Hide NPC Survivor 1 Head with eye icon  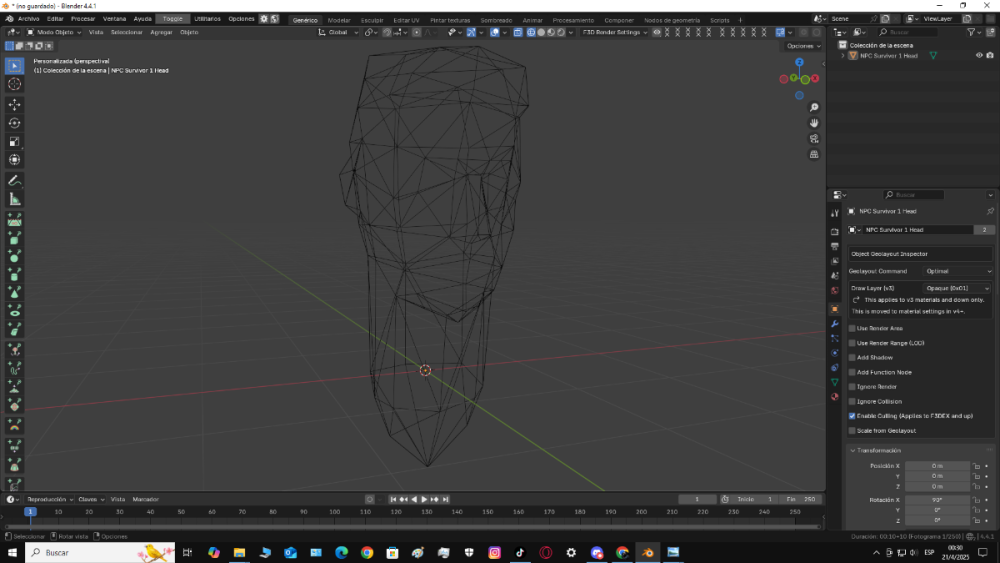pyautogui.click(x=979, y=56)
